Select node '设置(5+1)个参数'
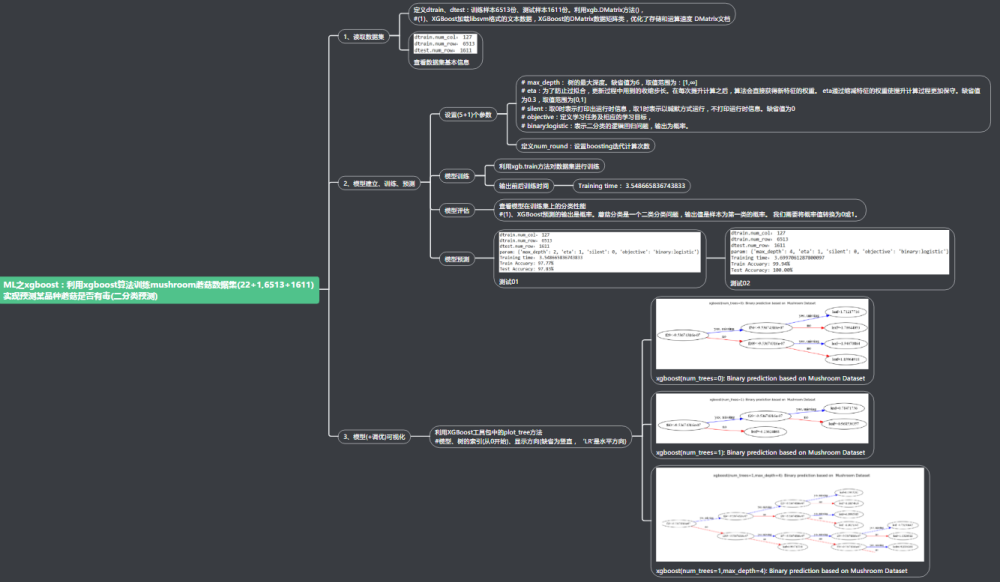This screenshot has height=582, width=1000. point(468,115)
